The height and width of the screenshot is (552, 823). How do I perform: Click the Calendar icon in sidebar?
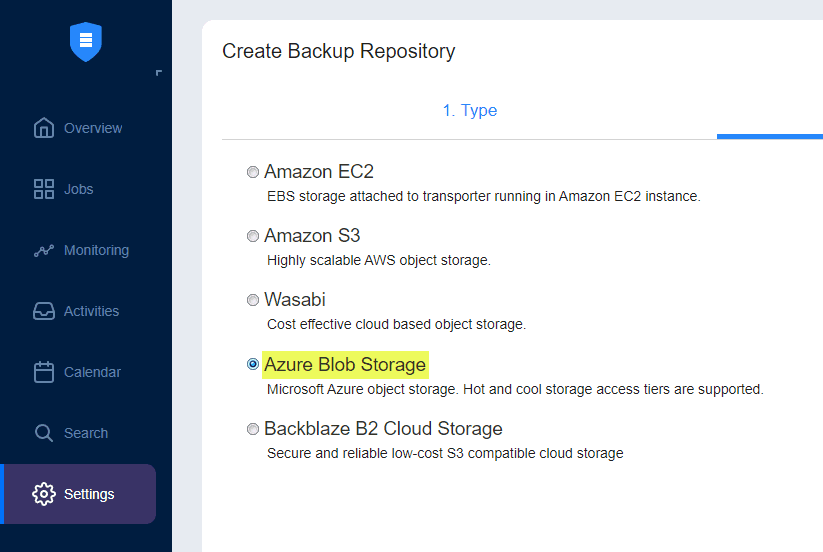(x=44, y=372)
